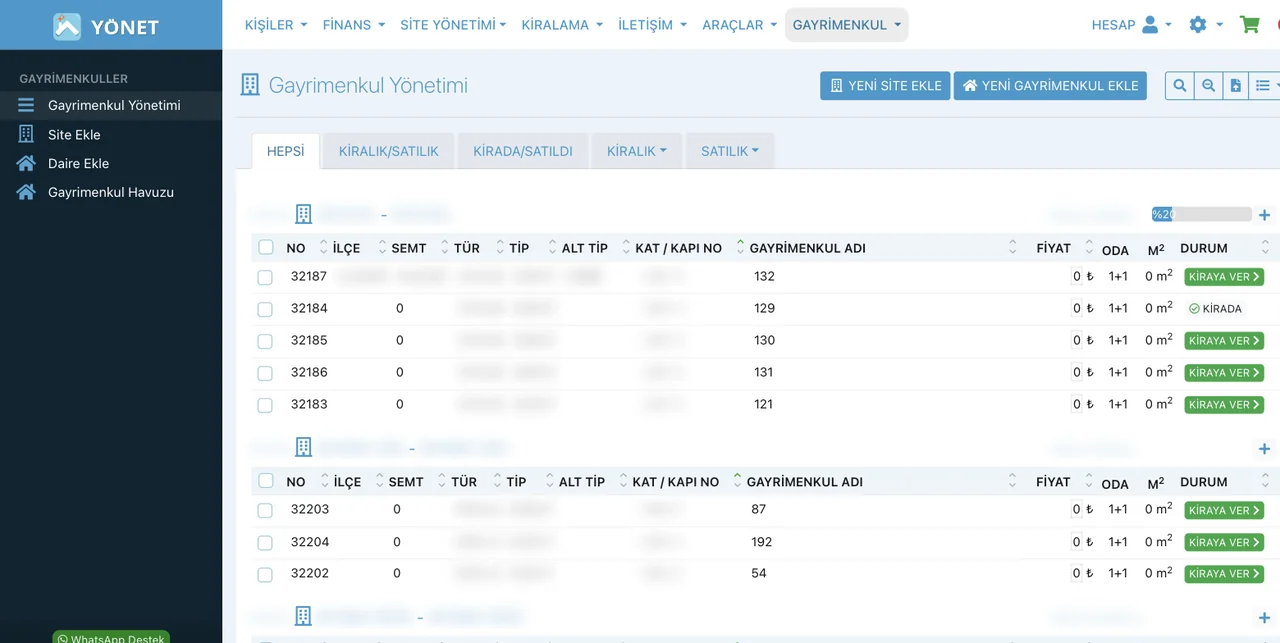The width and height of the screenshot is (1280, 643).
Task: Click the zoom-out magnifier toolbar icon
Action: [1208, 86]
